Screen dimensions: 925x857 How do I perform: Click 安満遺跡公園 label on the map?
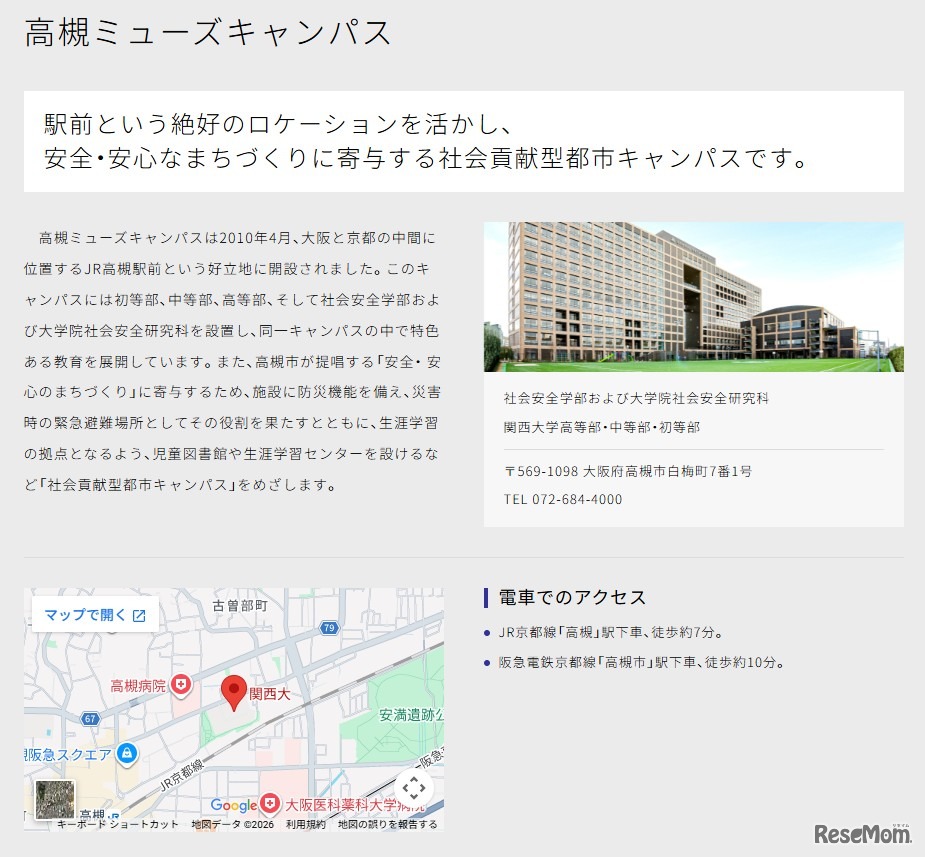(411, 715)
